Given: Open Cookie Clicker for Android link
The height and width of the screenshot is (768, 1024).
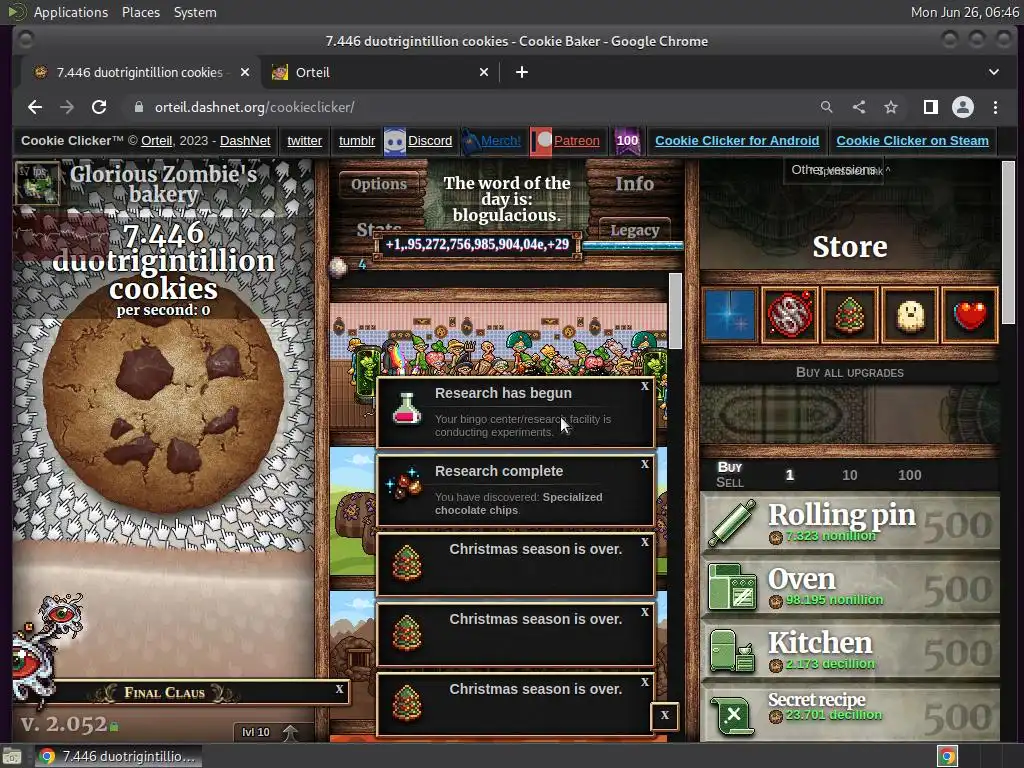Looking at the screenshot, I should pos(737,140).
